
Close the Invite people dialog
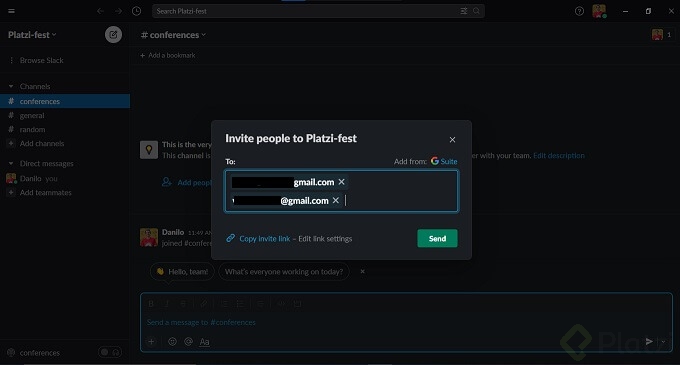(x=452, y=140)
